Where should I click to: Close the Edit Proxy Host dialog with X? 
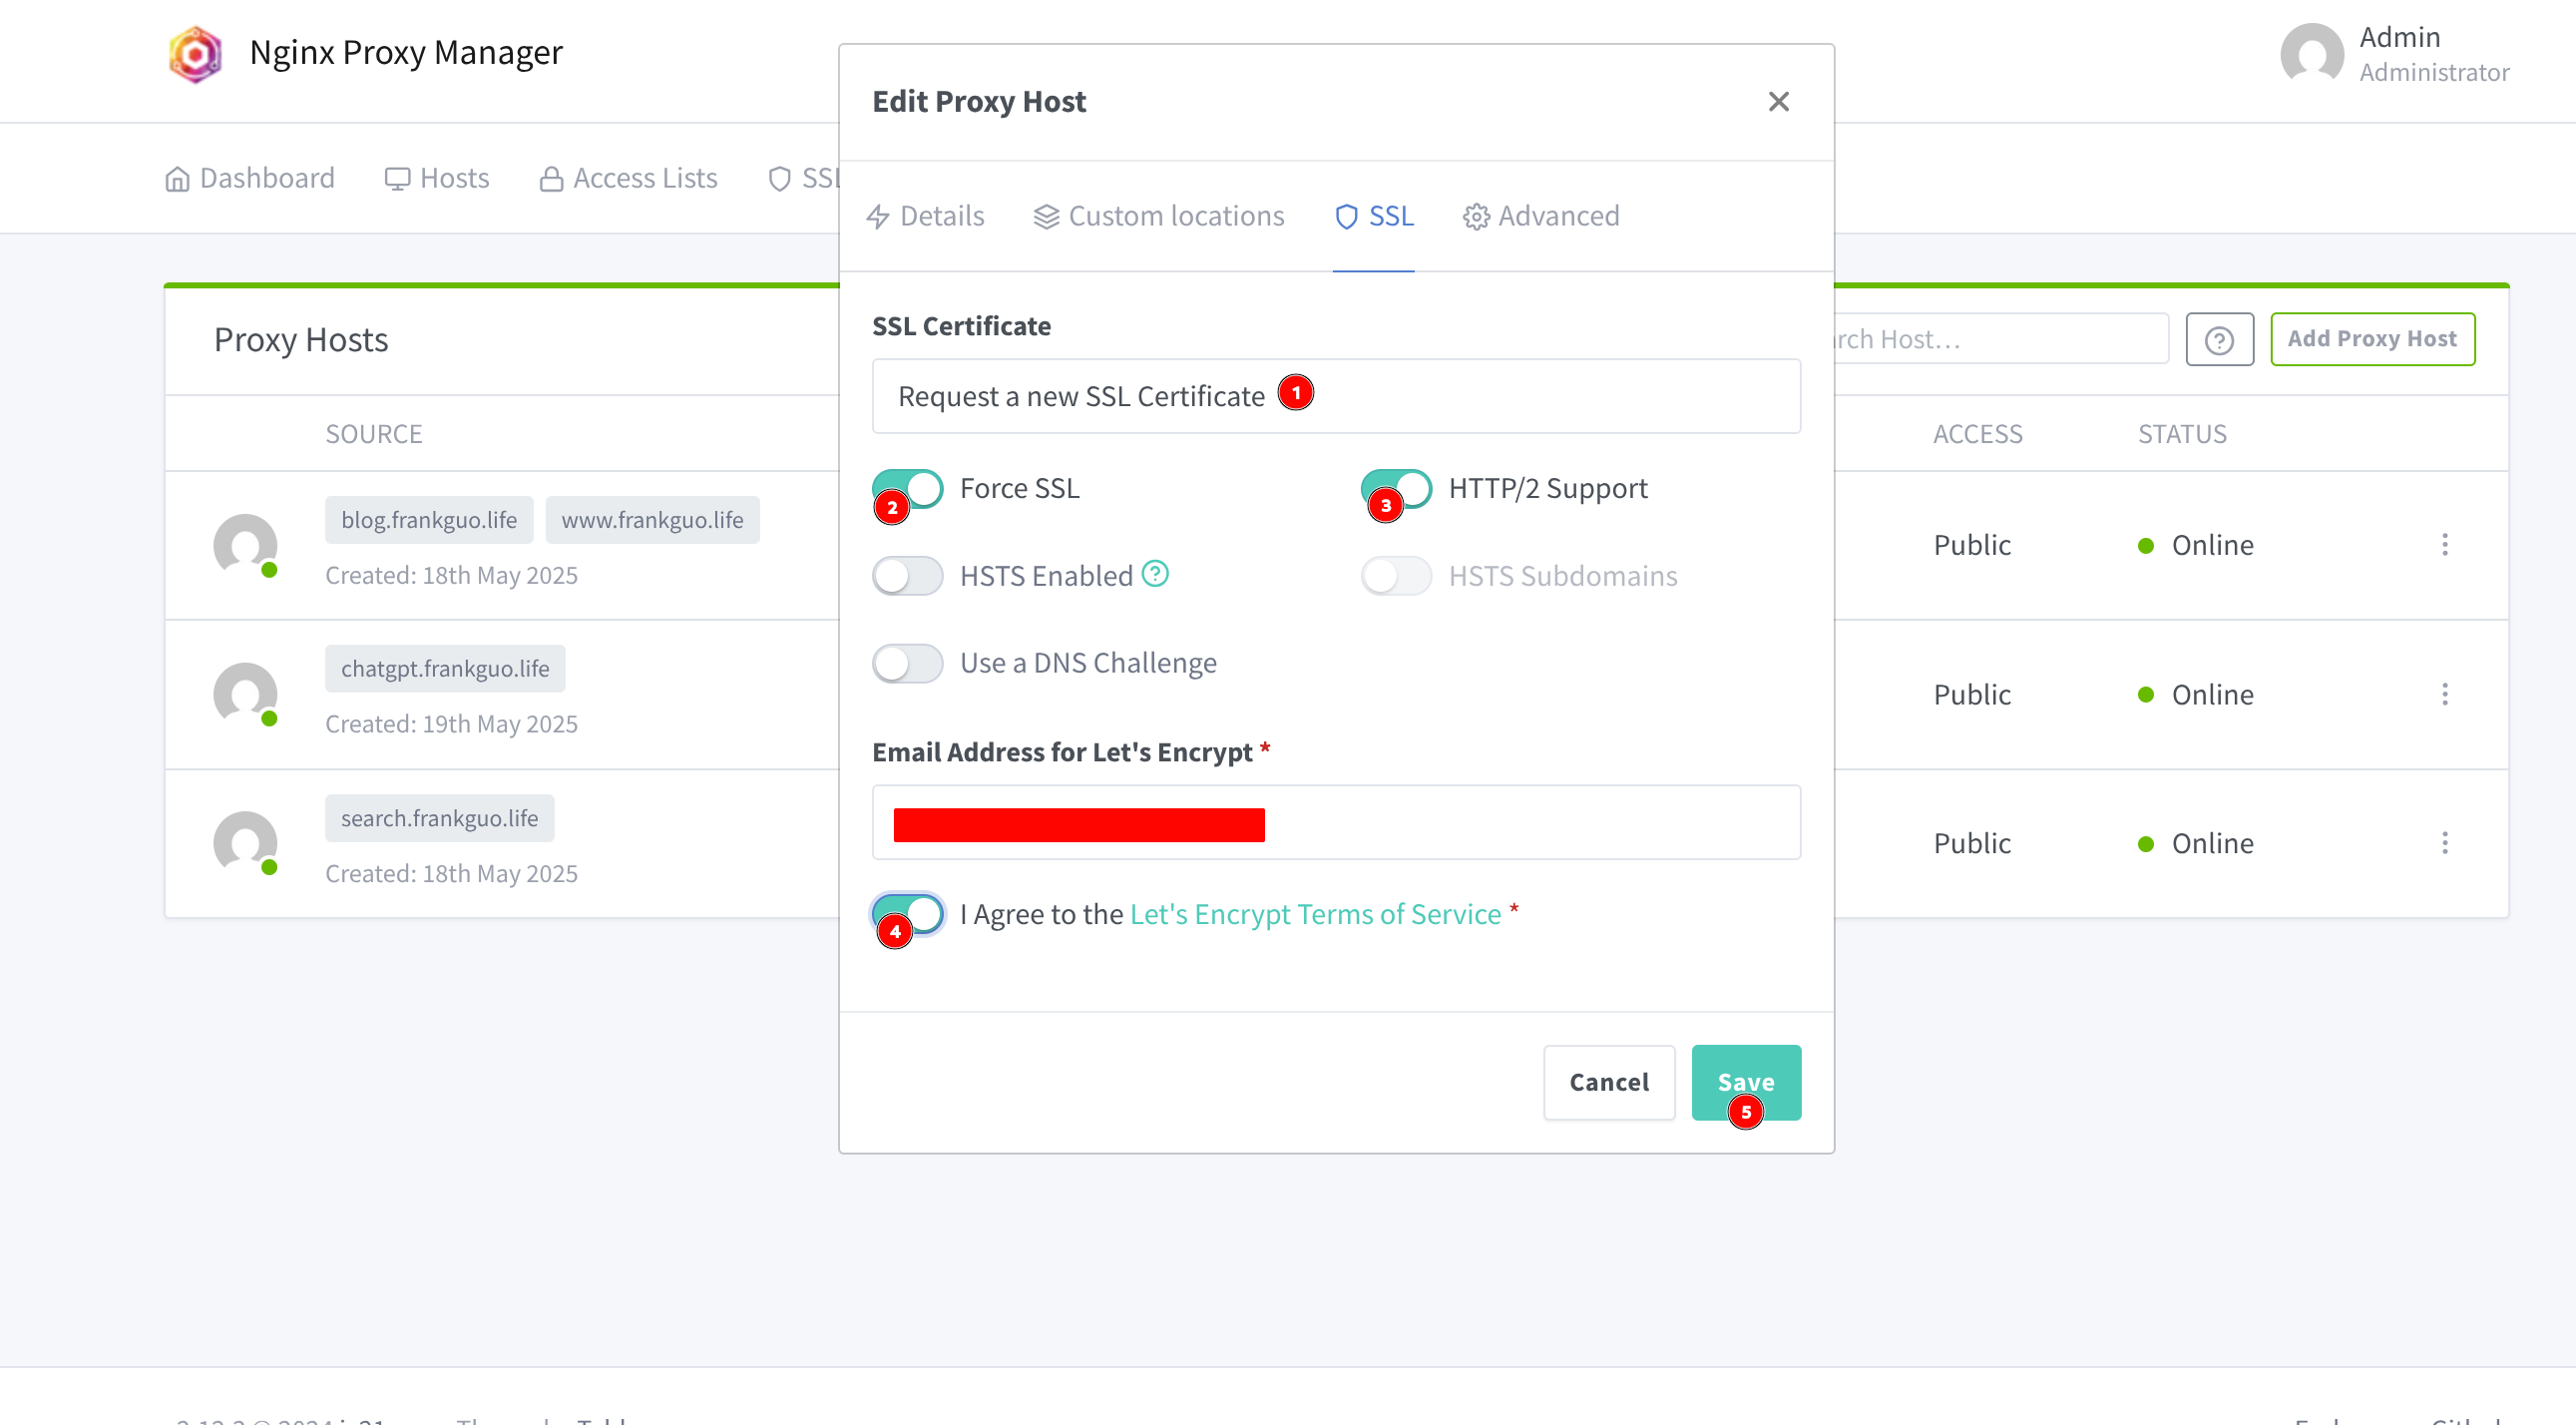point(1778,101)
